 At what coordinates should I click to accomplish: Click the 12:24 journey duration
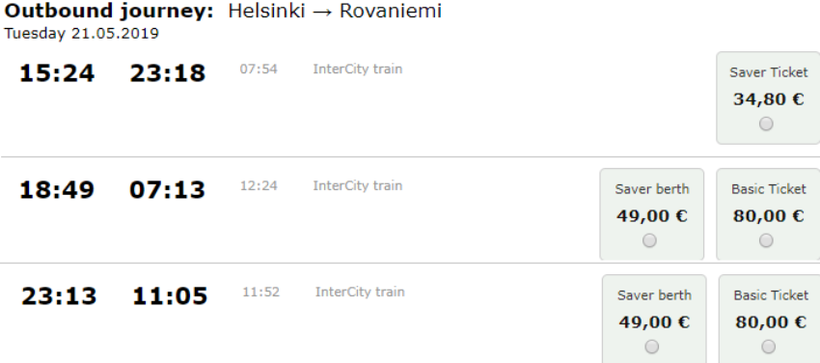[258, 186]
